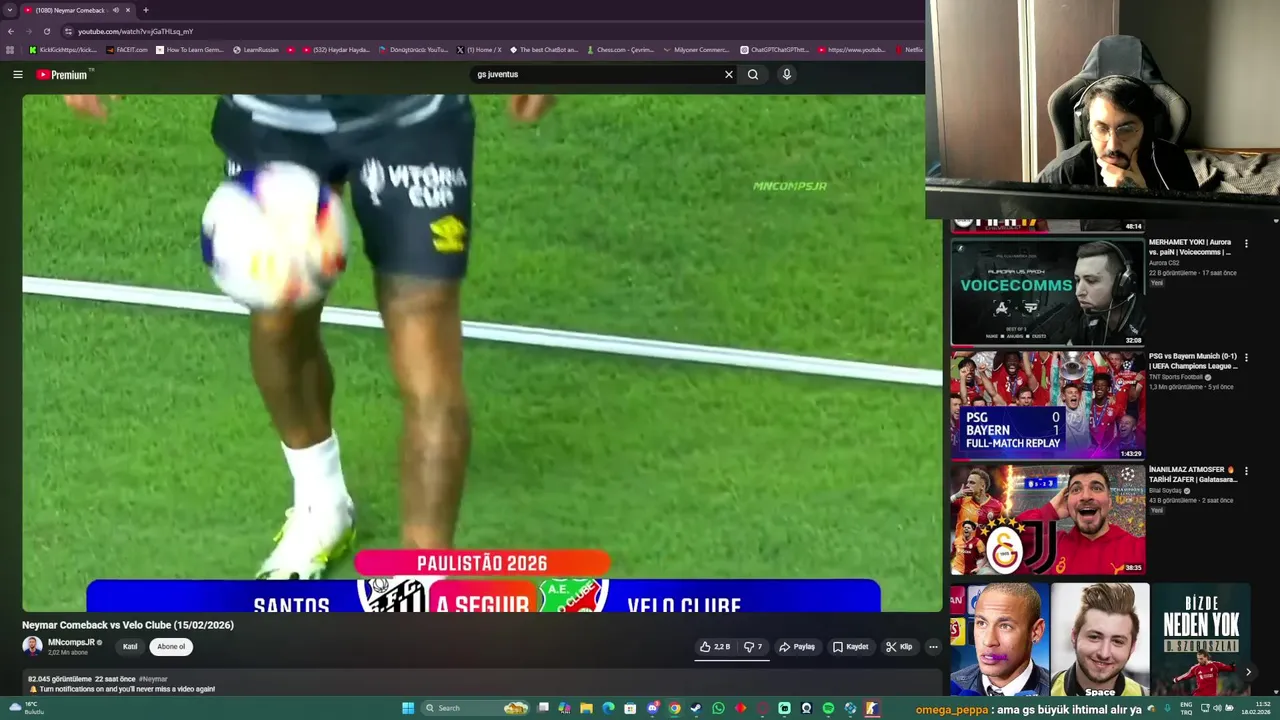This screenshot has width=1280, height=720.
Task: Open the weather widget on taskbar
Action: [x=27, y=708]
